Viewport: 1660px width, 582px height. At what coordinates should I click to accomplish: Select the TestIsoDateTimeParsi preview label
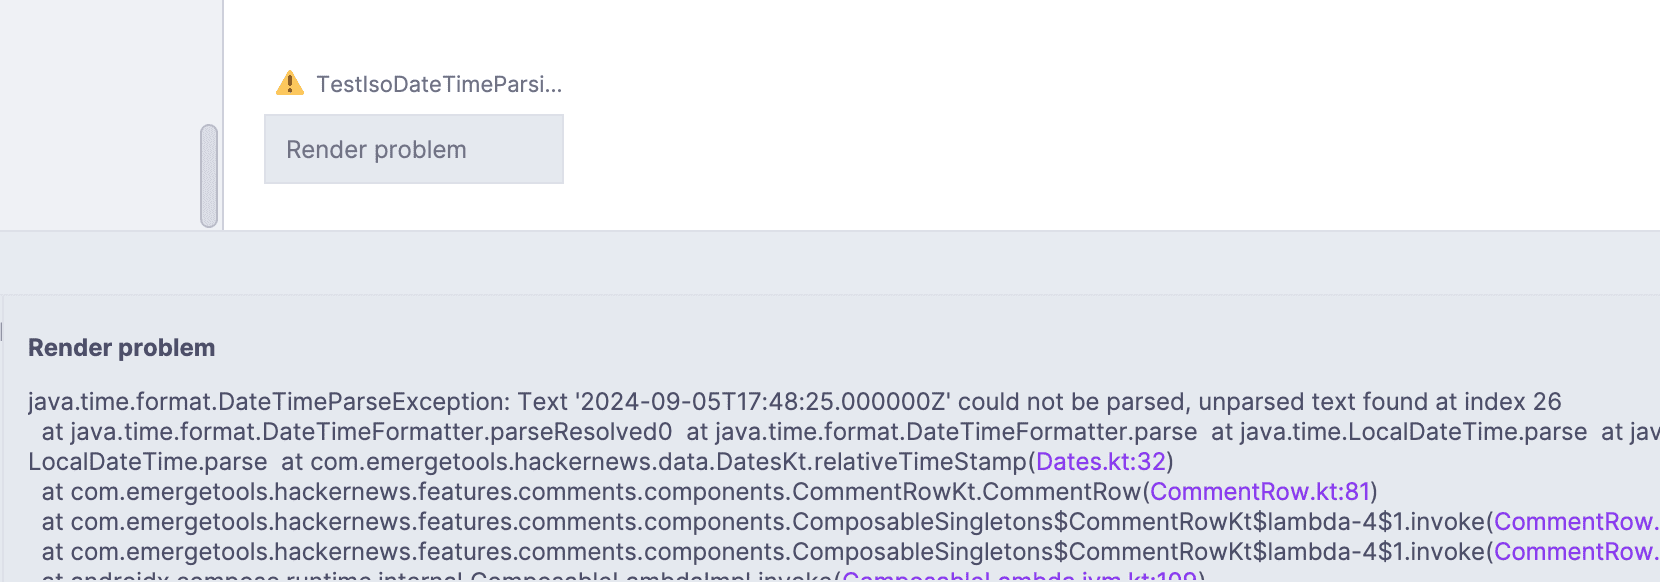[x=438, y=84]
